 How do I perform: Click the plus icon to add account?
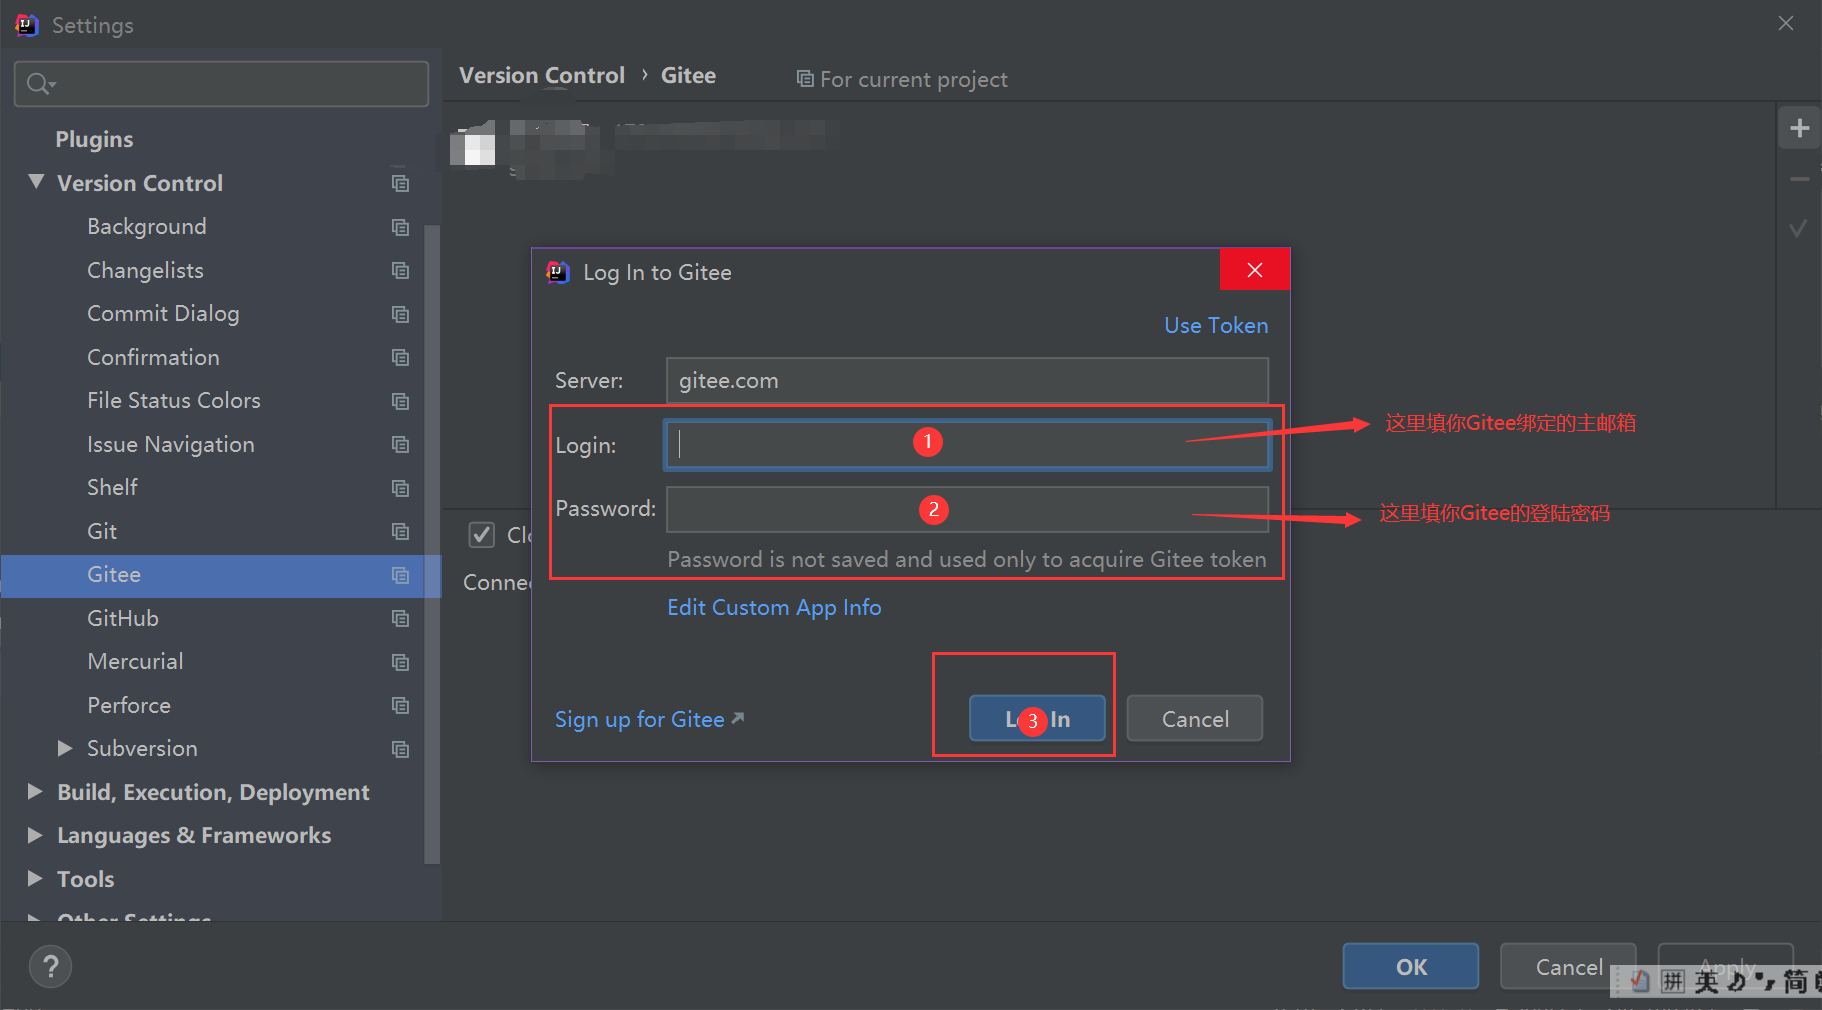[x=1799, y=128]
